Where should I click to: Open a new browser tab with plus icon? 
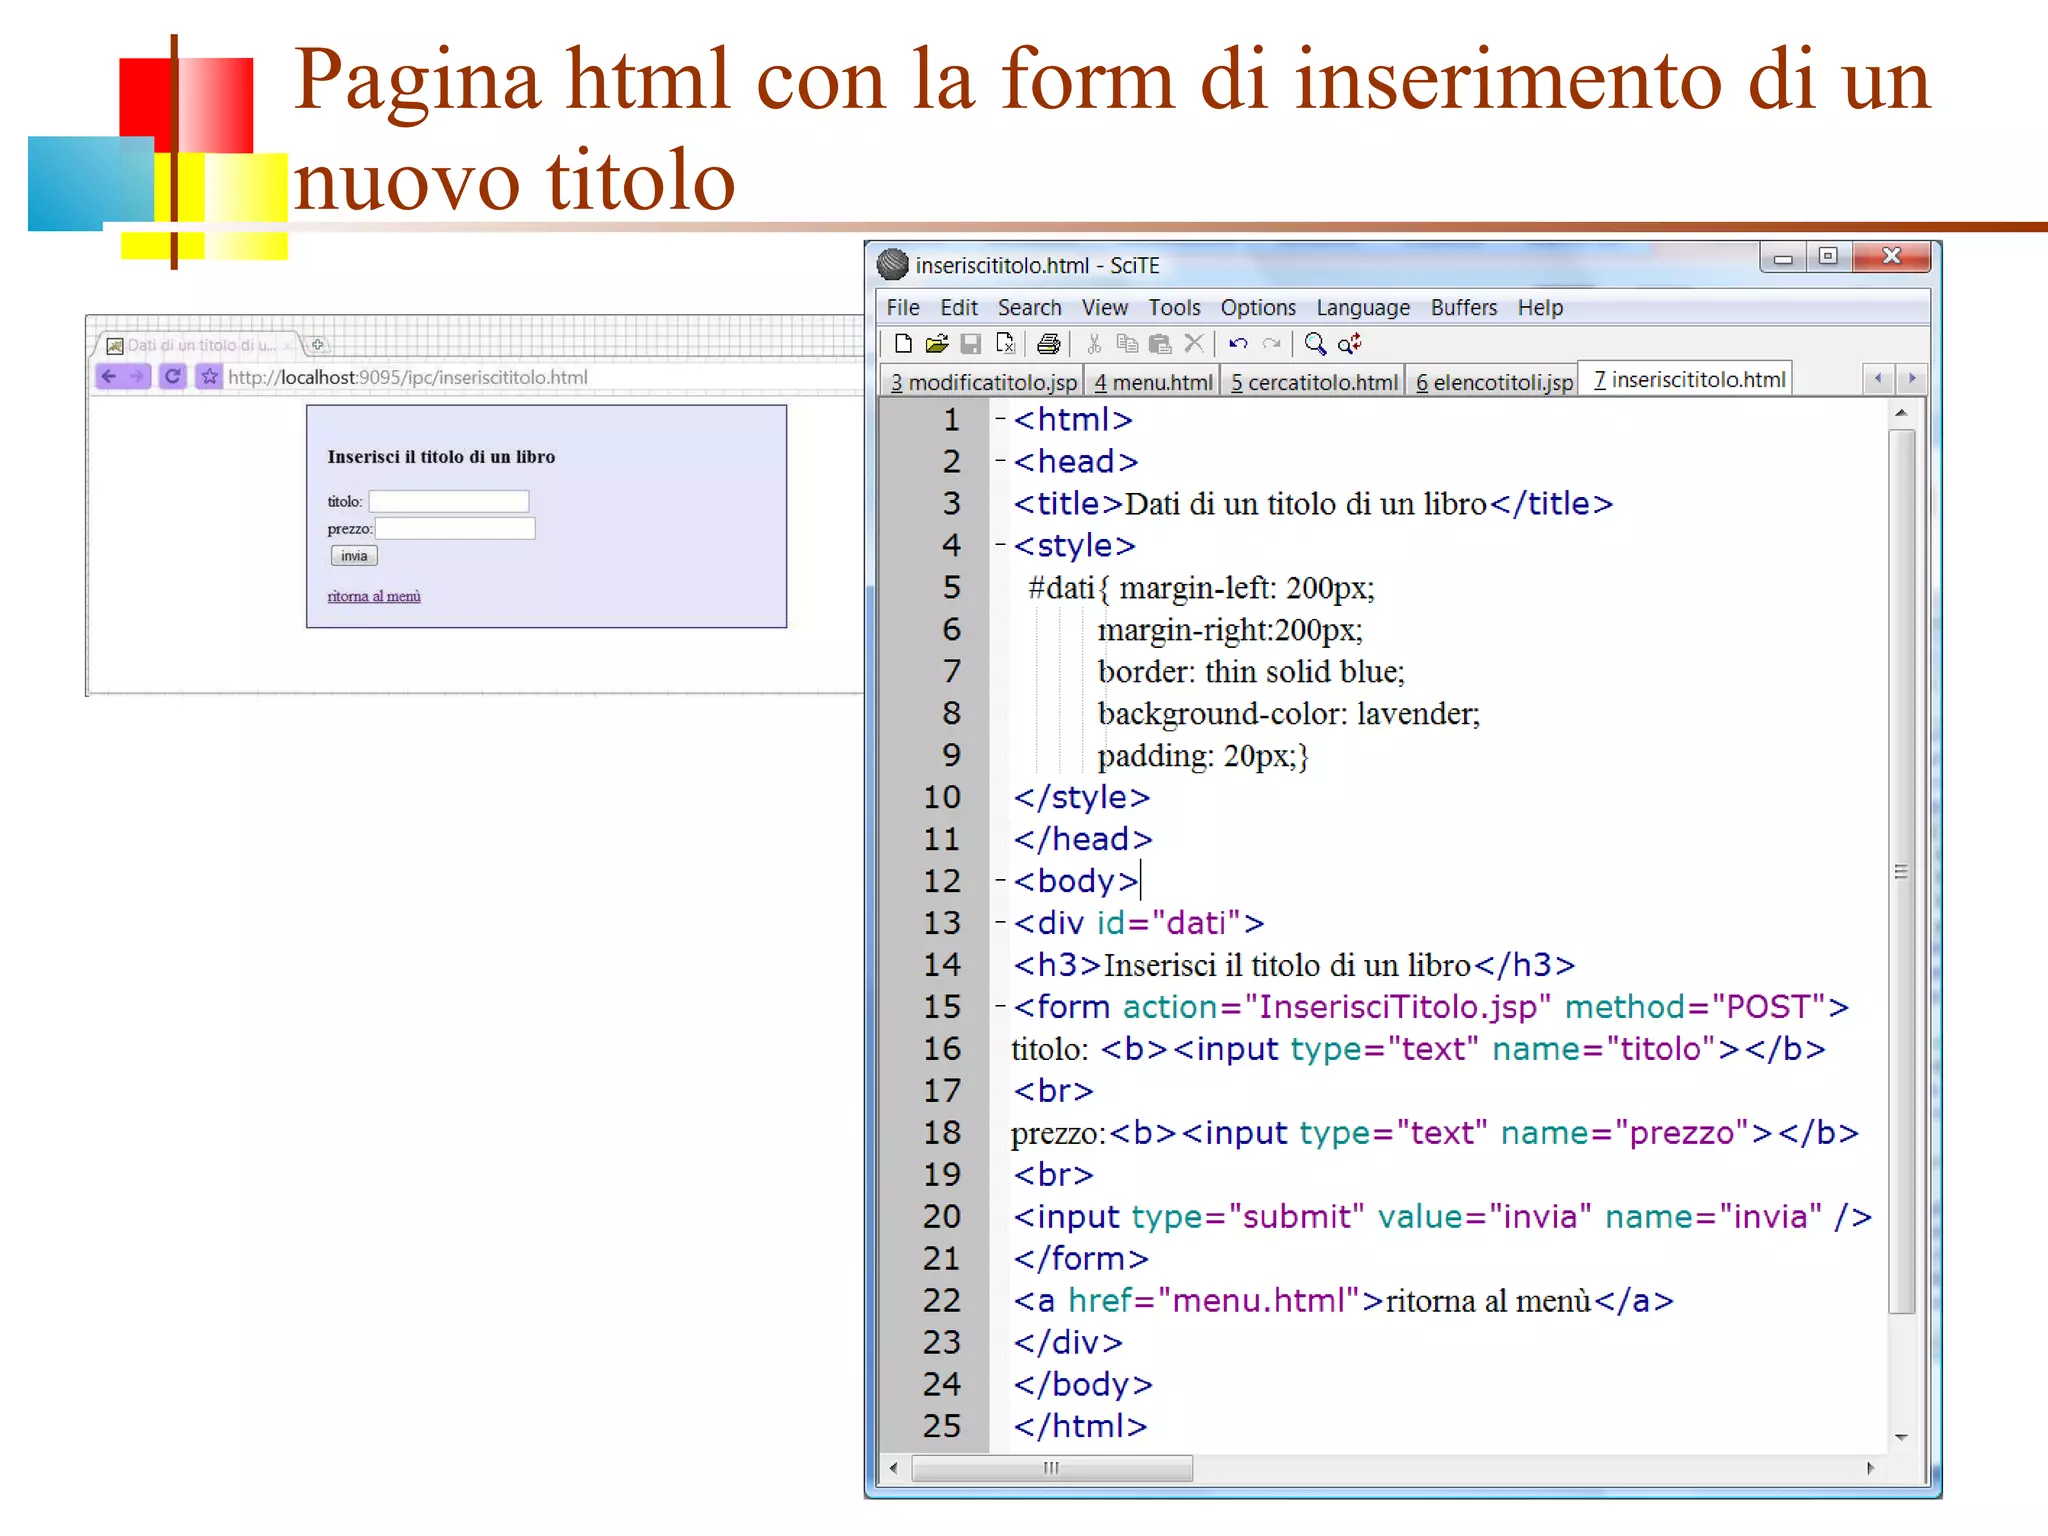[x=317, y=345]
